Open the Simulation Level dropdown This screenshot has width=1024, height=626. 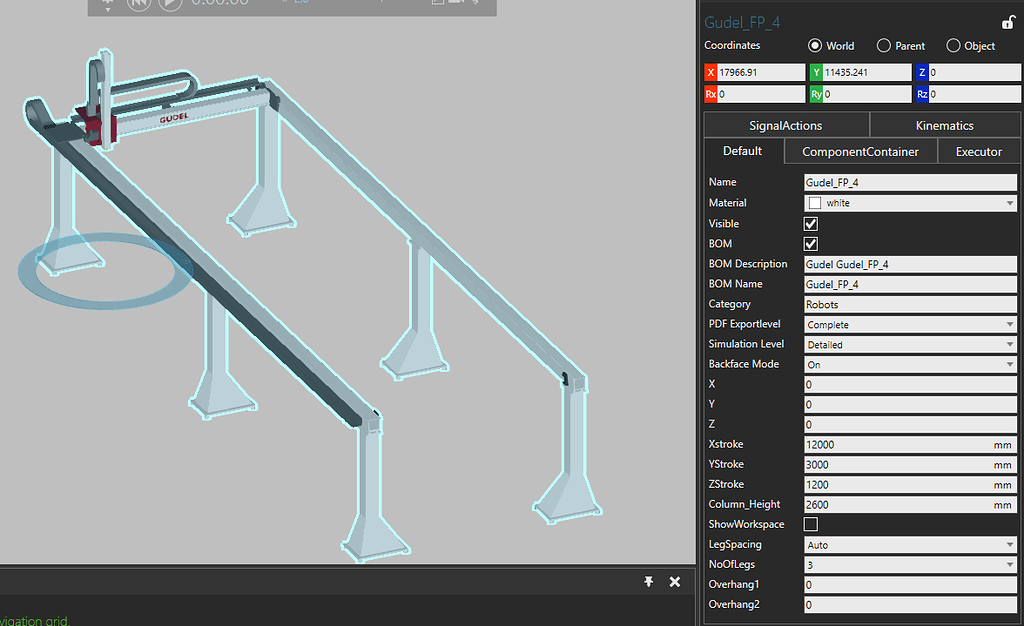(x=1010, y=344)
